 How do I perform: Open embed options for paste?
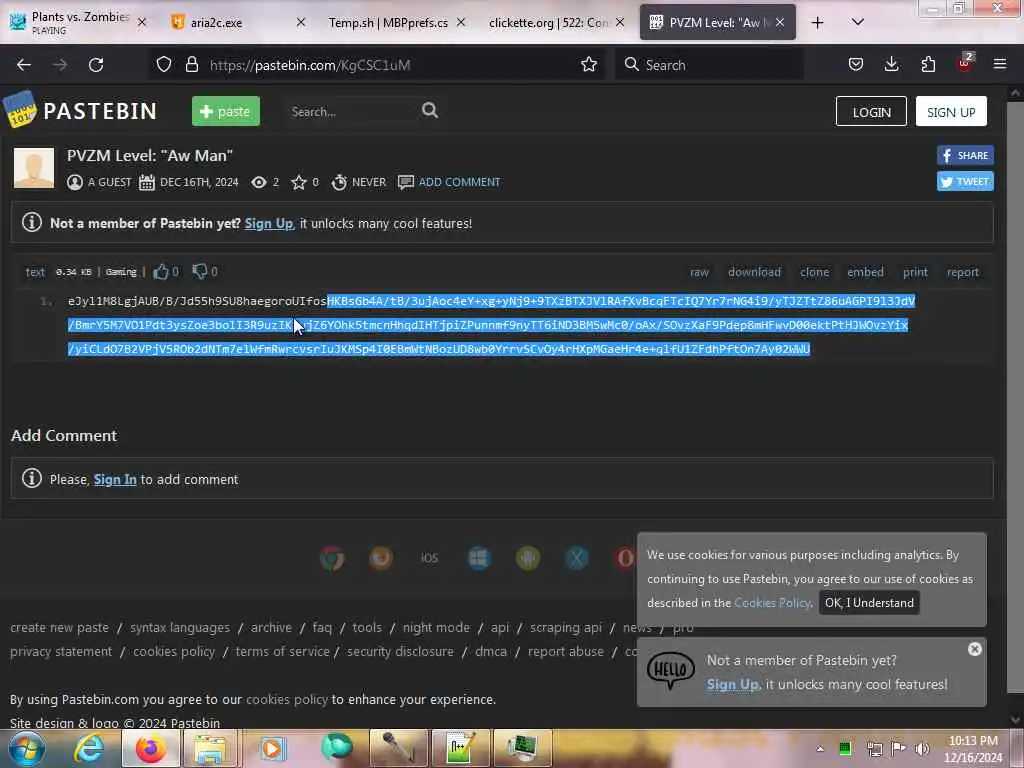865,272
